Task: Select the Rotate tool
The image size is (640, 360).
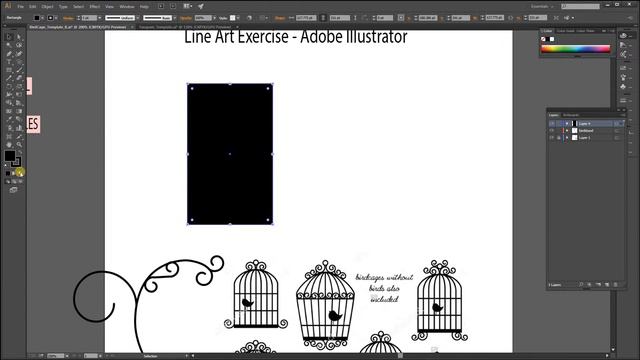Action: pyautogui.click(x=9, y=87)
